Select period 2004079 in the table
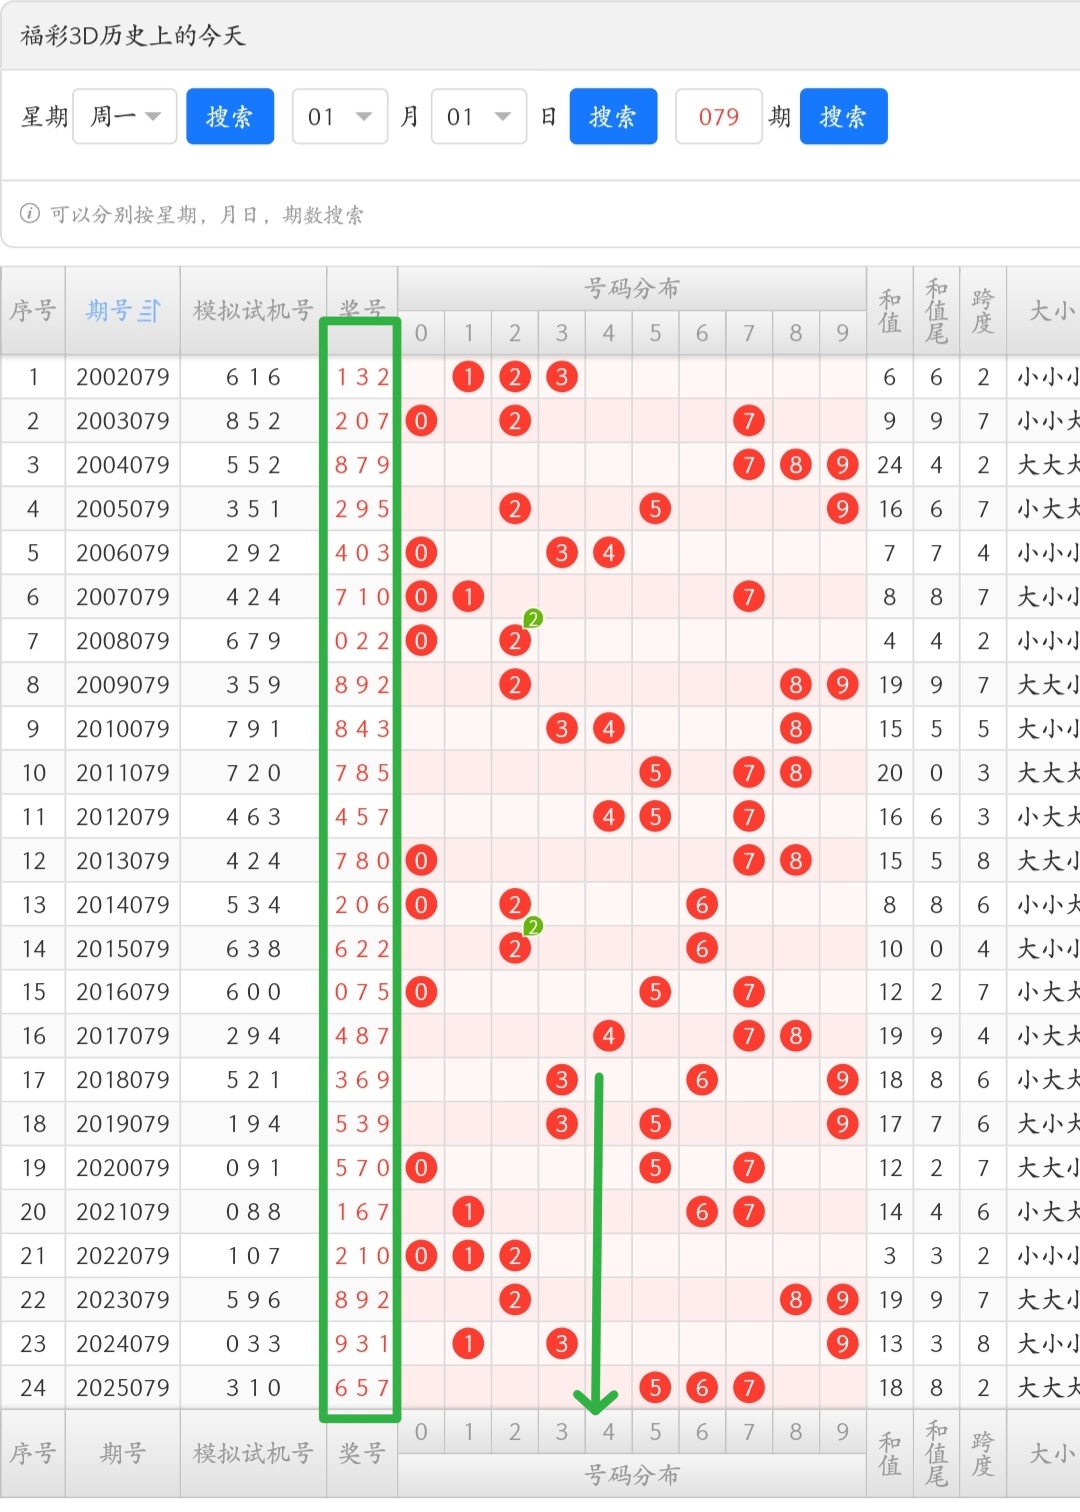The image size is (1080, 1512). coord(123,465)
